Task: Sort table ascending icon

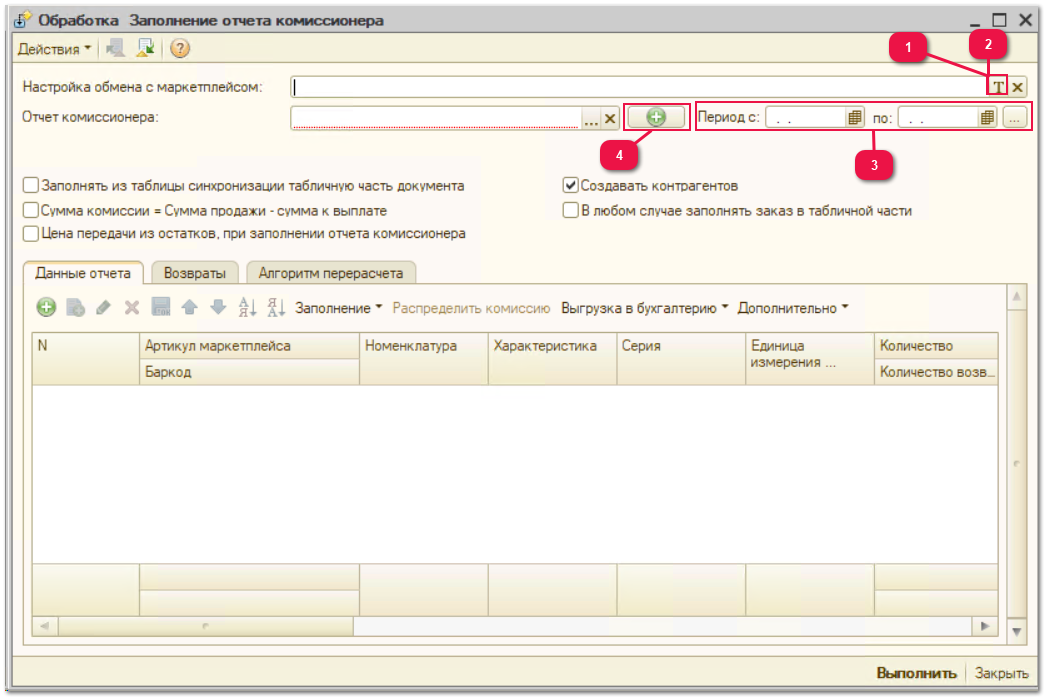Action: tap(247, 307)
